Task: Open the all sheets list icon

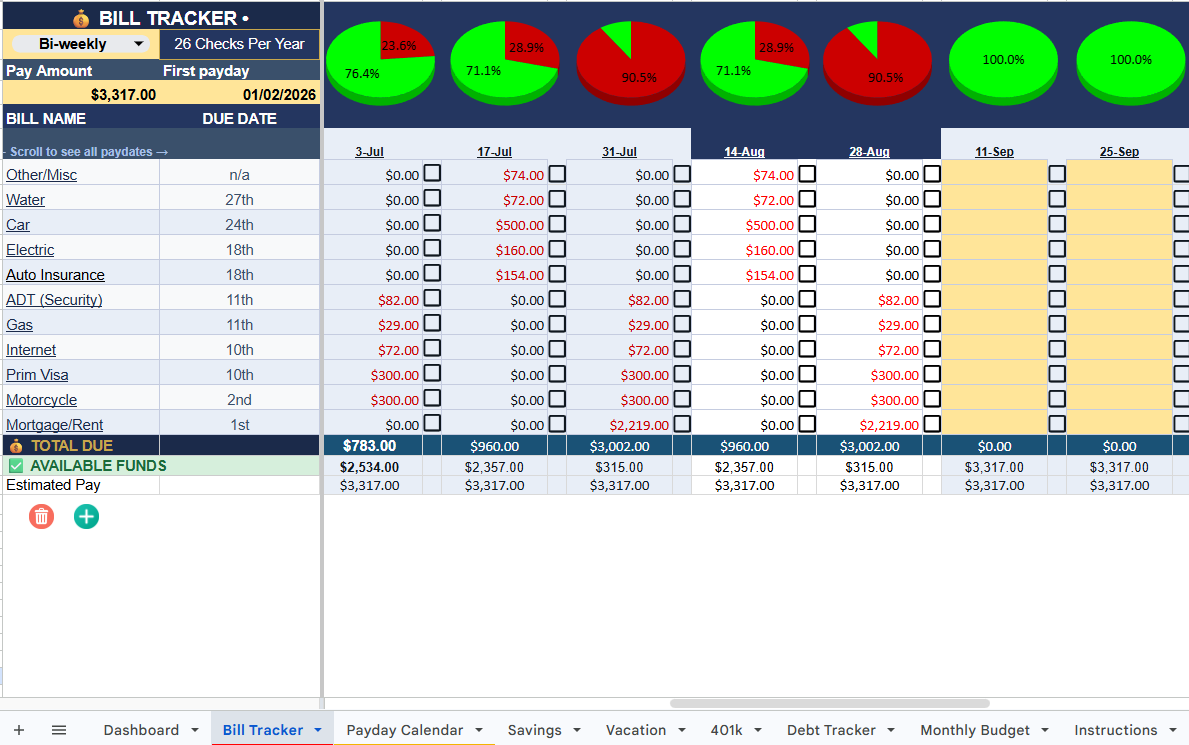Action: tap(59, 730)
